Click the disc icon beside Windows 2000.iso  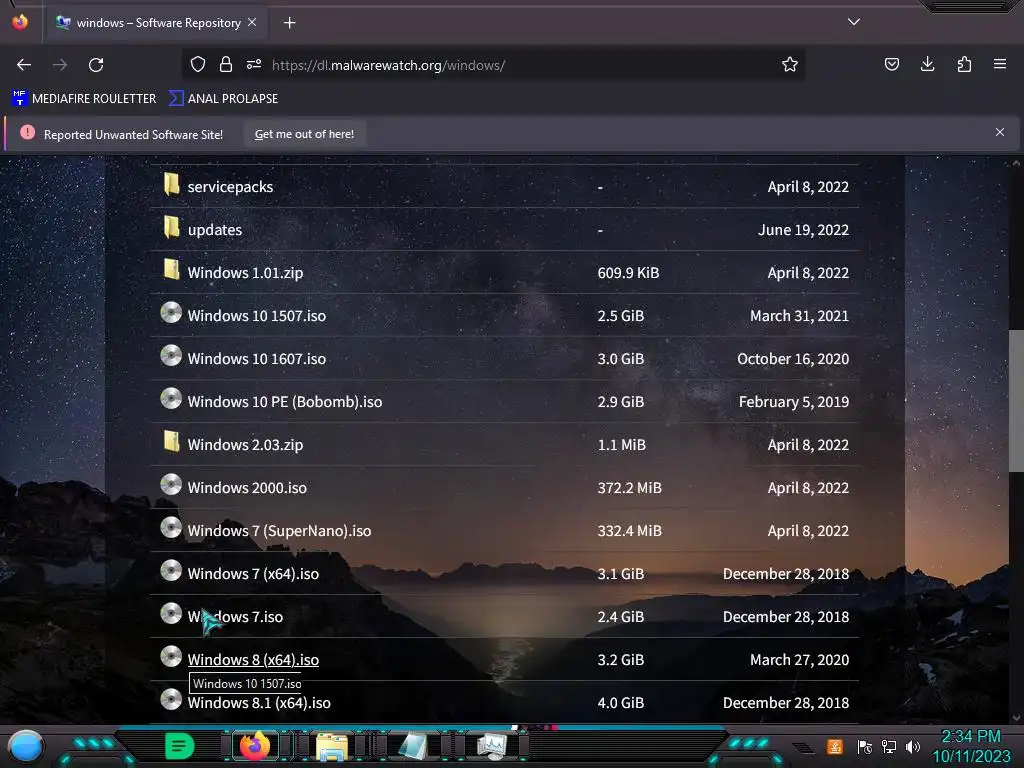coord(171,485)
